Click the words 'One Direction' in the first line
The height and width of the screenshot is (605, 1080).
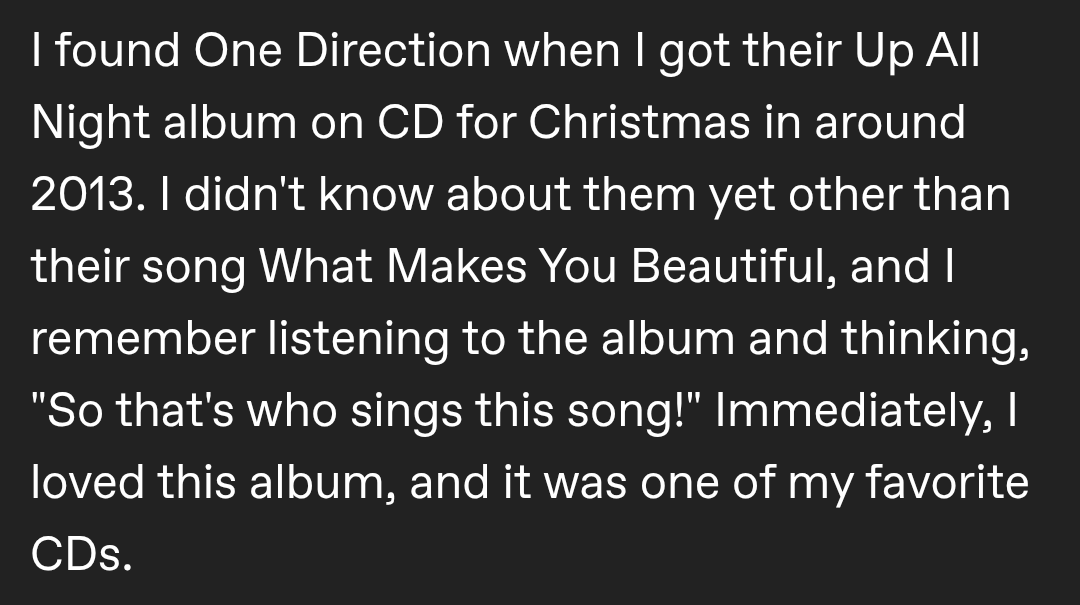(342, 50)
